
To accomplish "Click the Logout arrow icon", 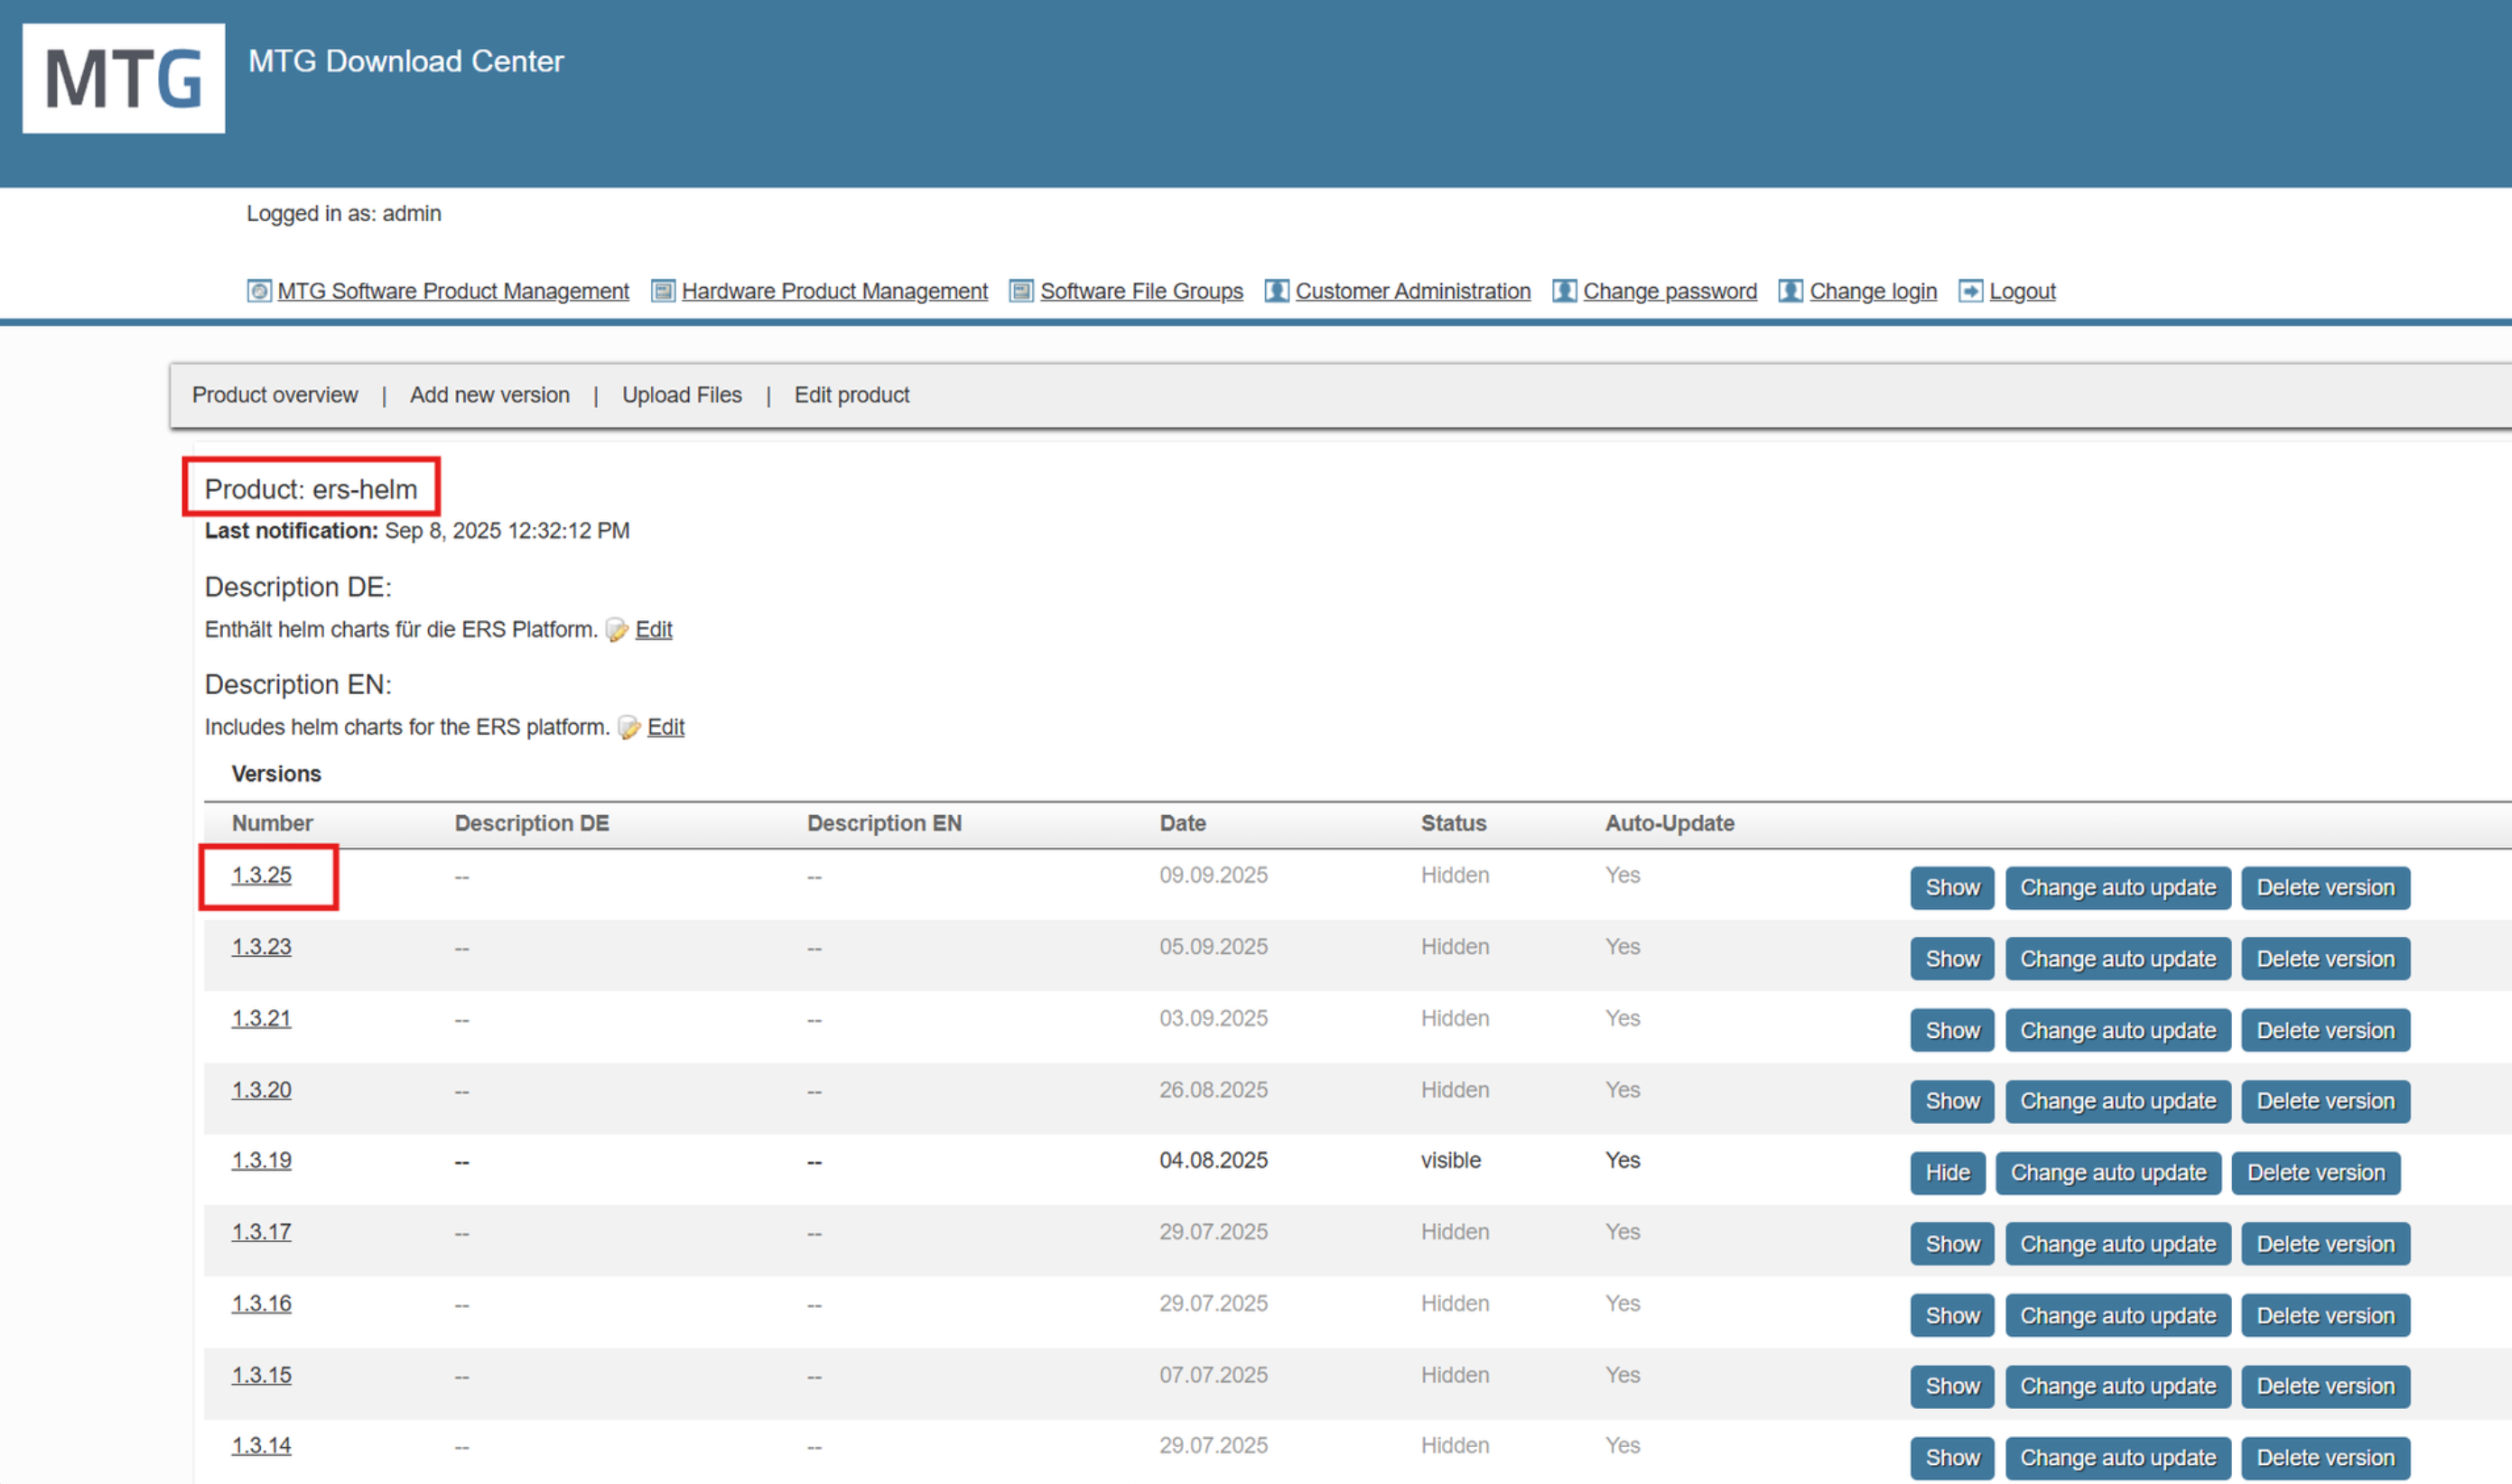I will (1970, 291).
